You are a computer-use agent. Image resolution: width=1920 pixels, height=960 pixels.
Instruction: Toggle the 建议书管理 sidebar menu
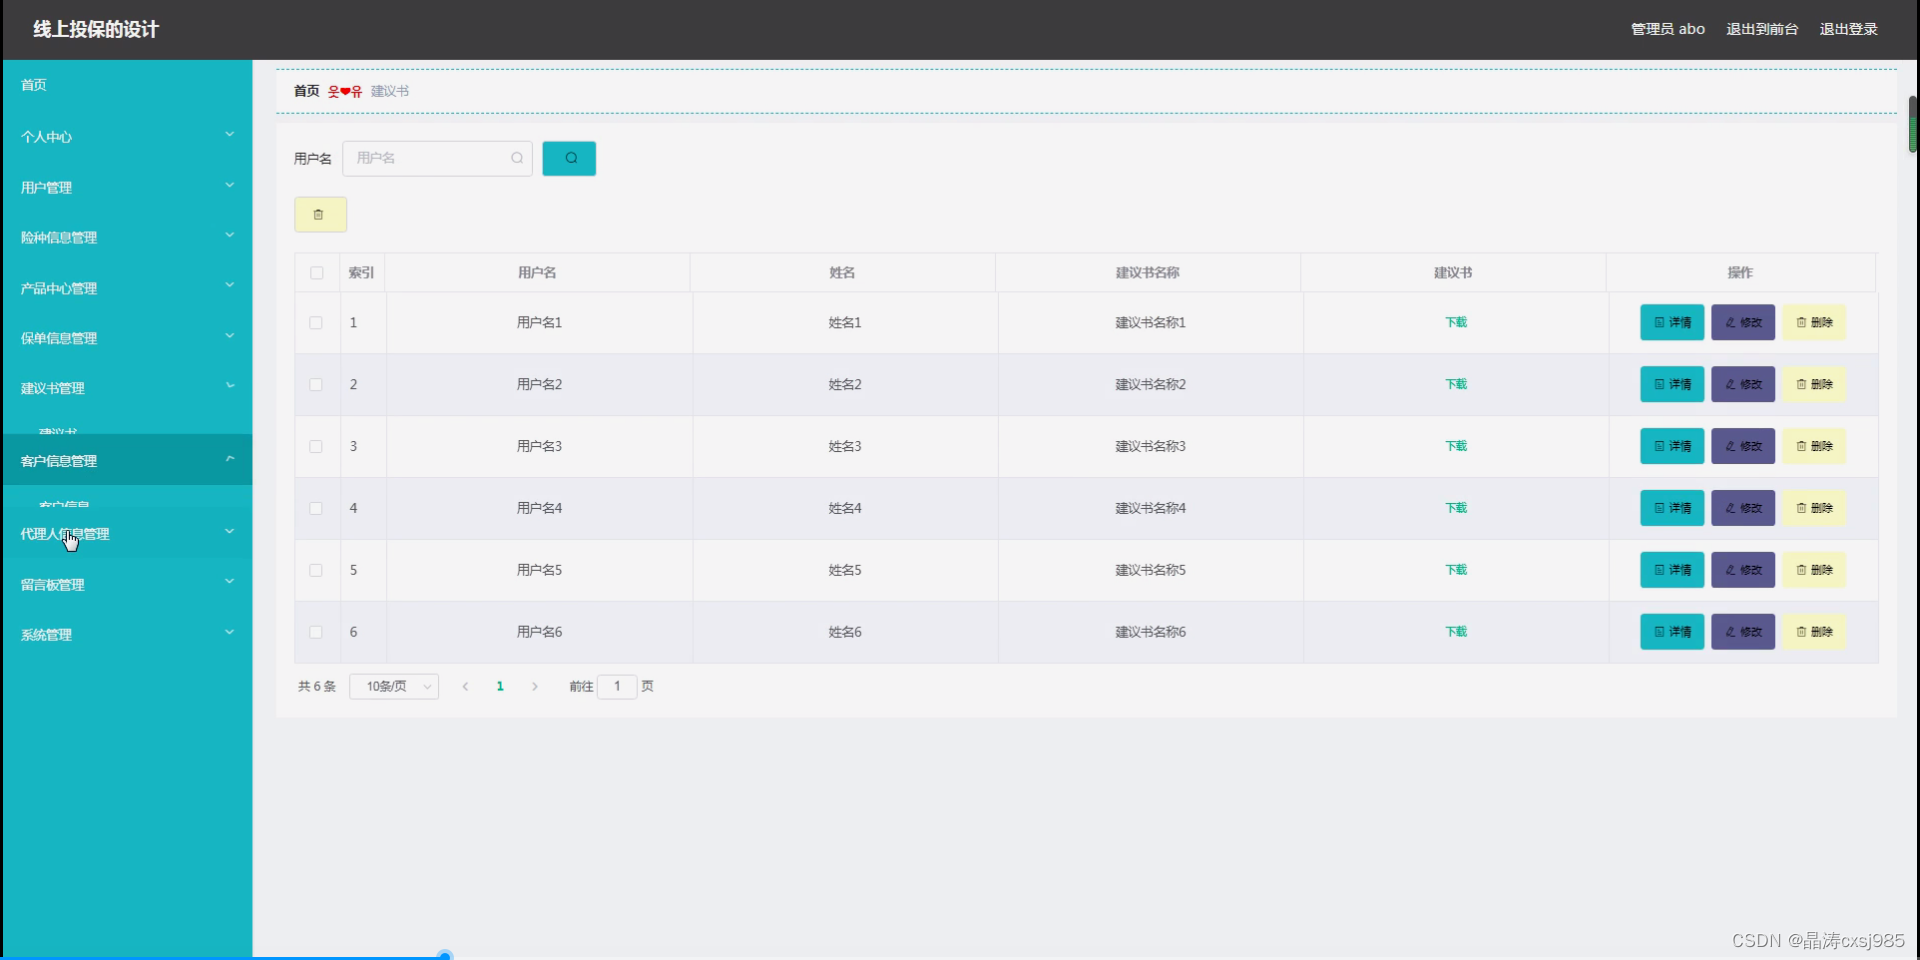127,388
